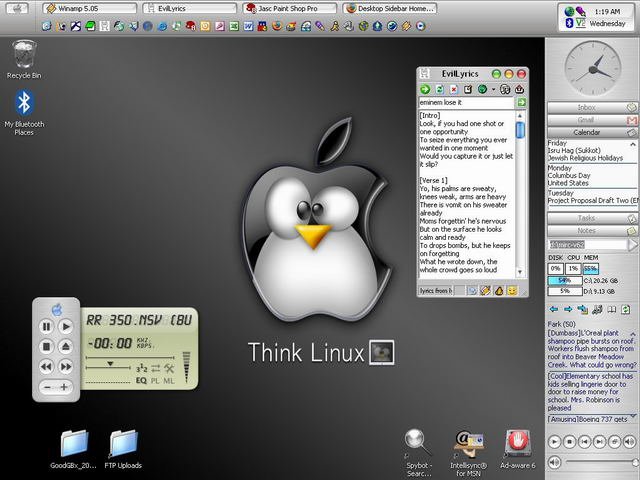Click the pencil icon in EvilLyrics status bar
The height and width of the screenshot is (480, 640).
coord(485,291)
